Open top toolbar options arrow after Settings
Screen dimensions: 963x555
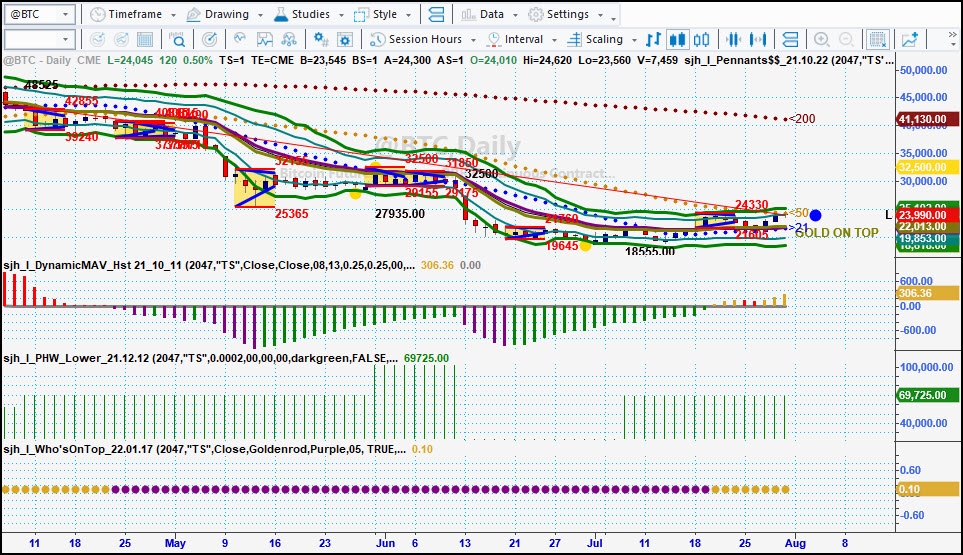[x=613, y=17]
